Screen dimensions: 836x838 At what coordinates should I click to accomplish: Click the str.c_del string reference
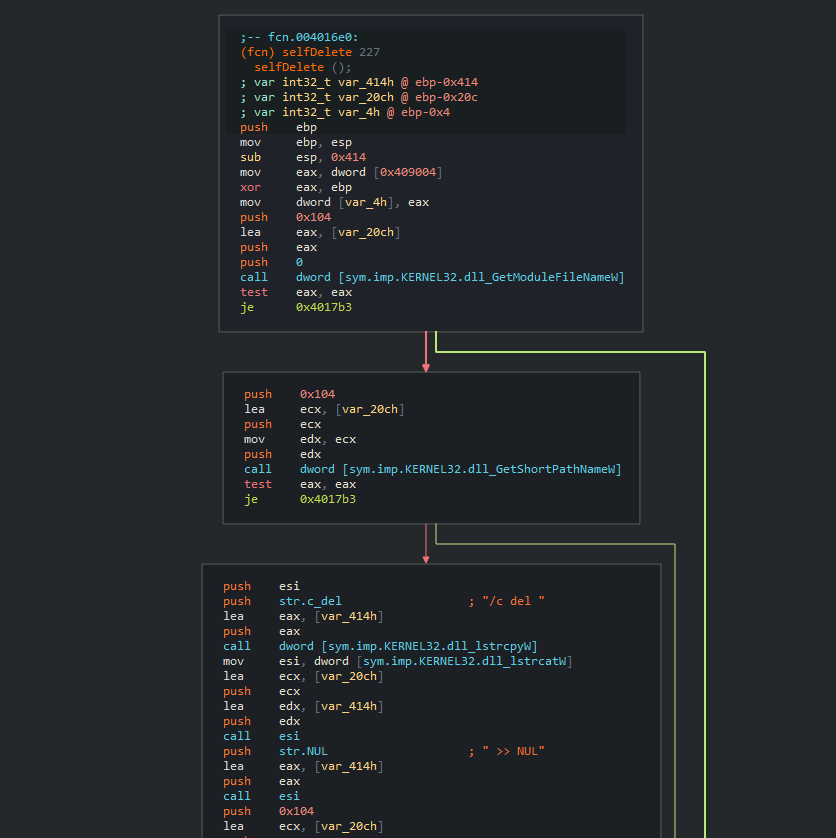(310, 601)
